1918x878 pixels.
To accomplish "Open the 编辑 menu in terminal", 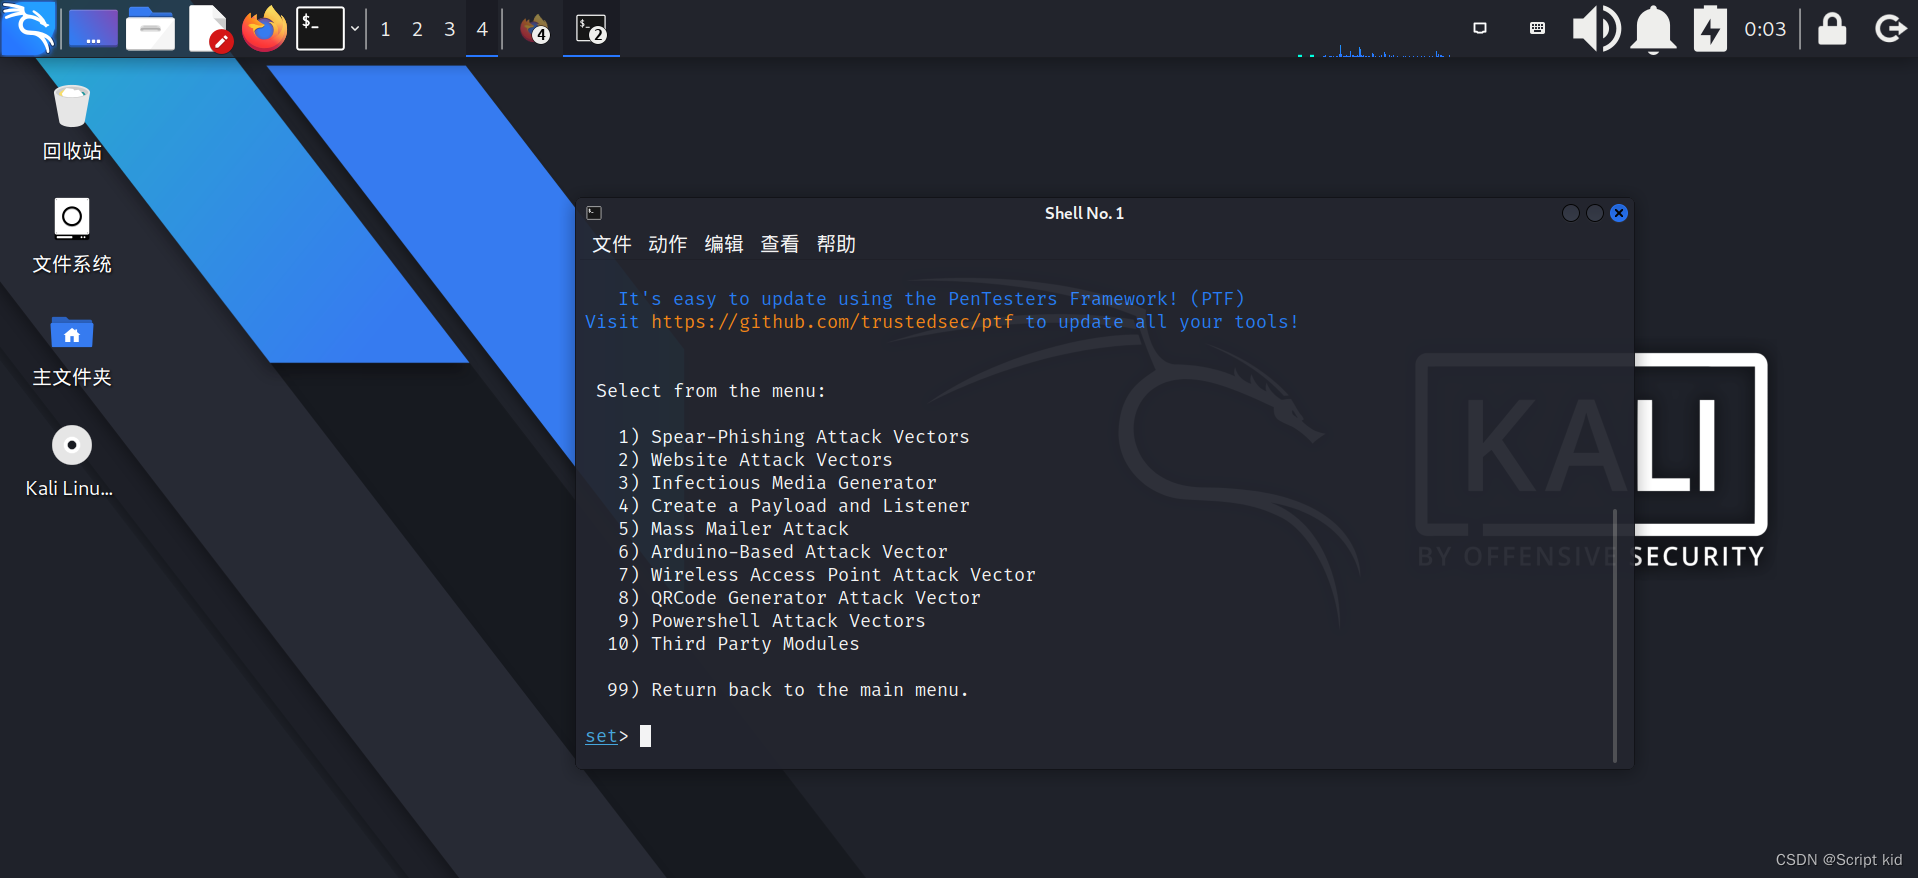I will (x=724, y=244).
